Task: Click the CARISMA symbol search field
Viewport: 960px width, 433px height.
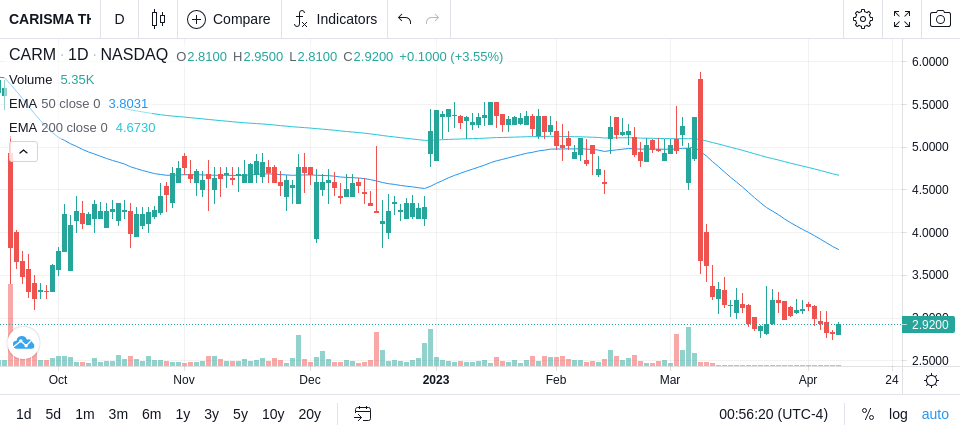Action: point(50,19)
